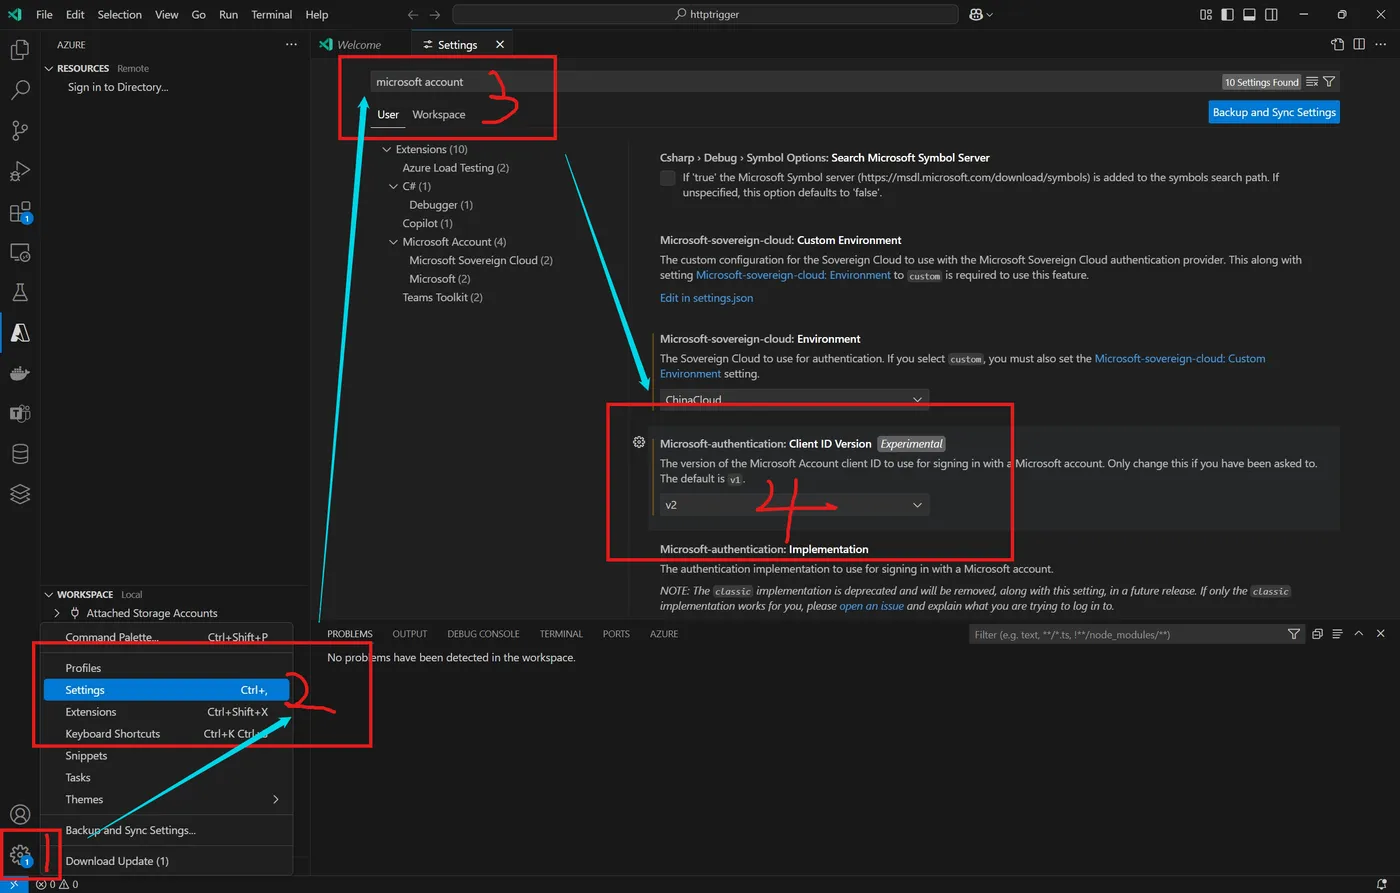The image size is (1400, 893).
Task: Open gear for Client ID Version setting
Action: tap(639, 442)
